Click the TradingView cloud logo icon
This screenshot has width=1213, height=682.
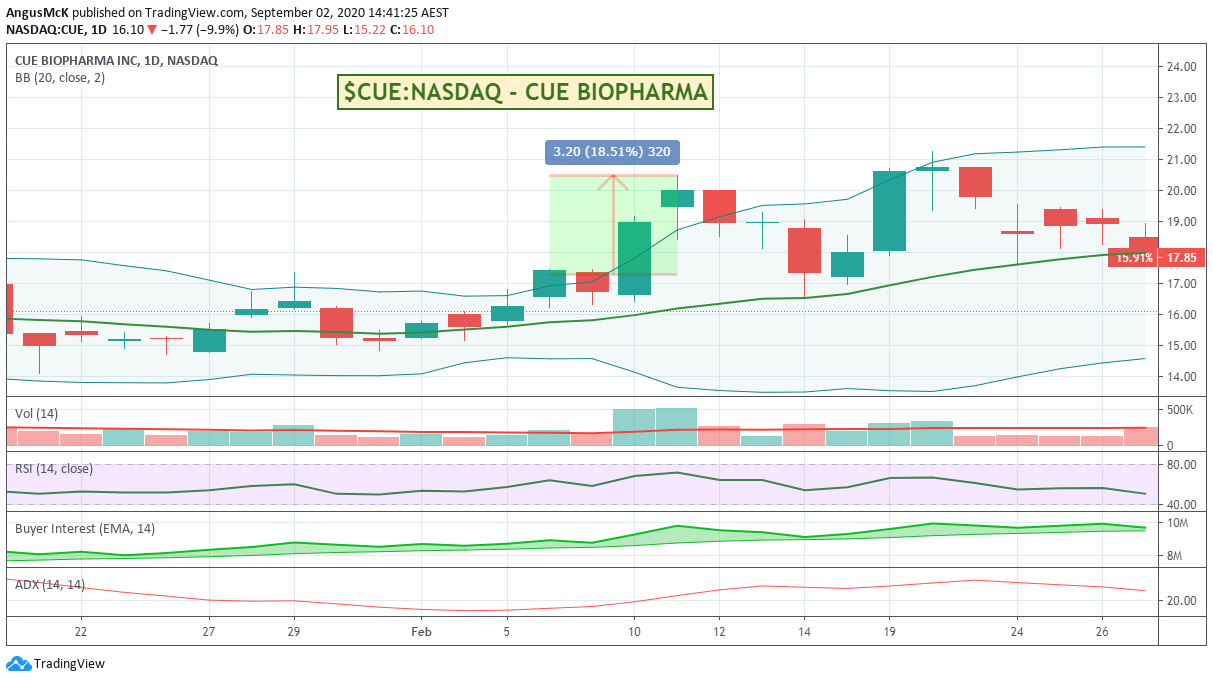(x=18, y=664)
